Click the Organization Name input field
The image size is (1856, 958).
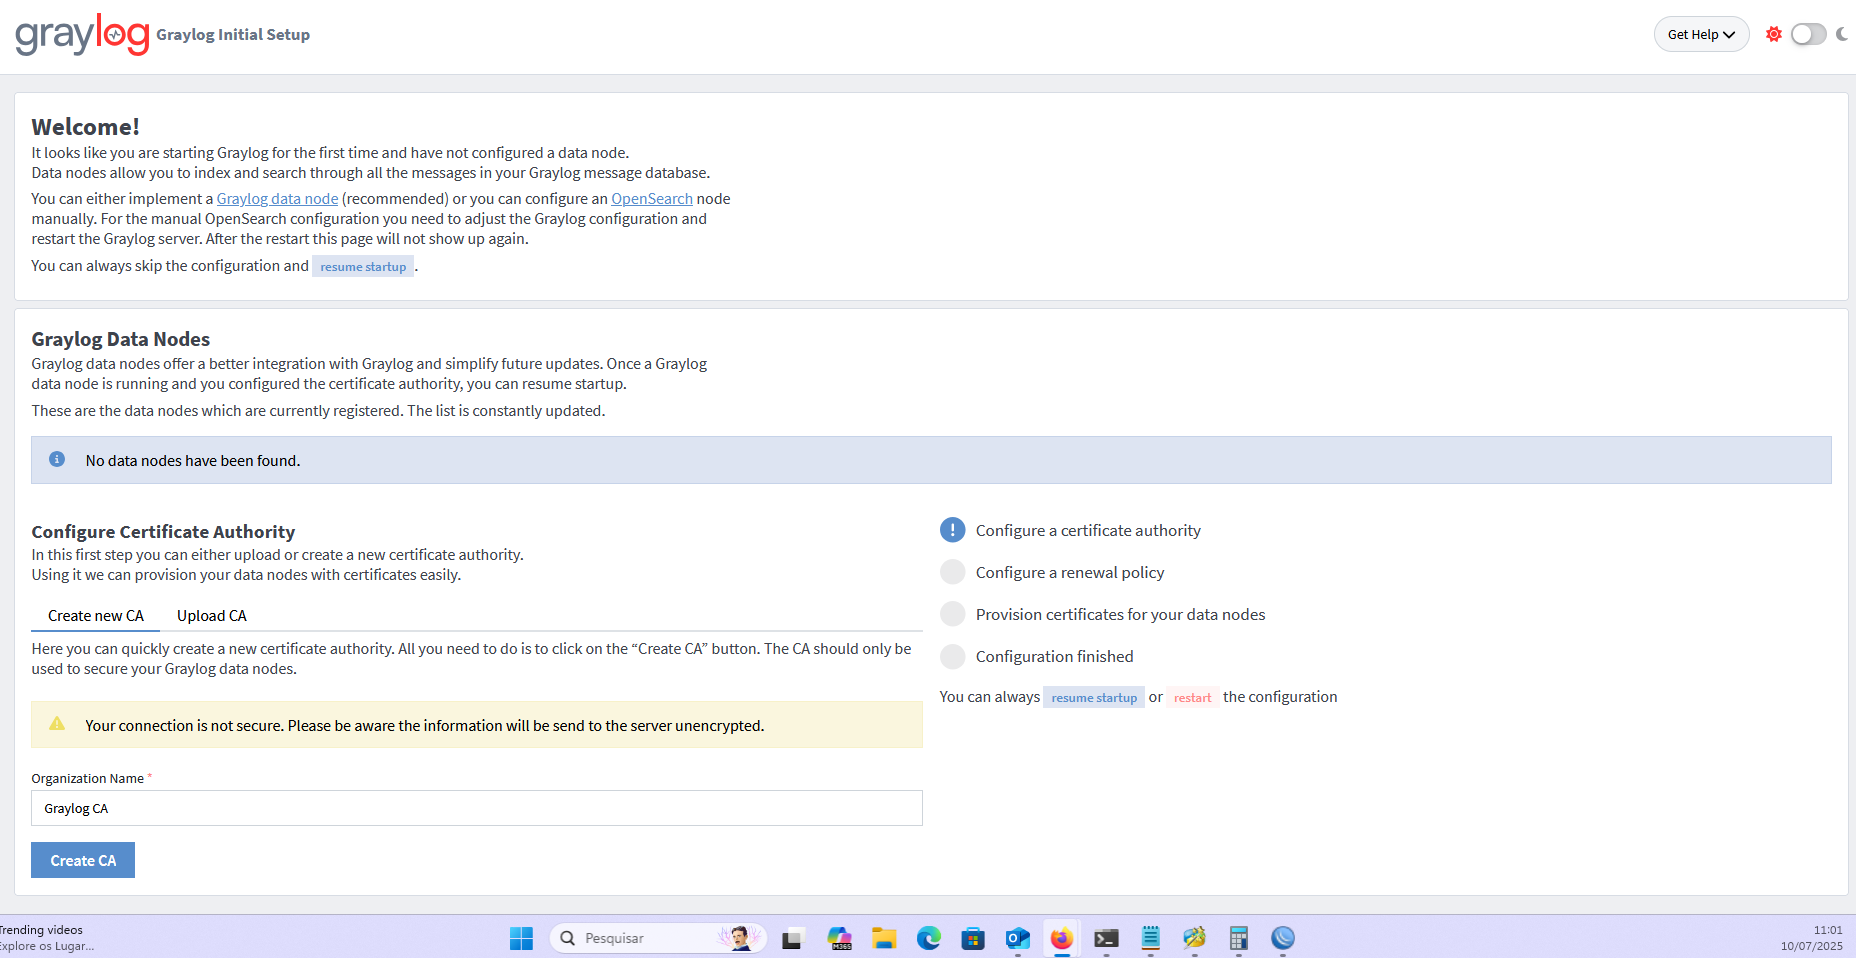tap(477, 808)
